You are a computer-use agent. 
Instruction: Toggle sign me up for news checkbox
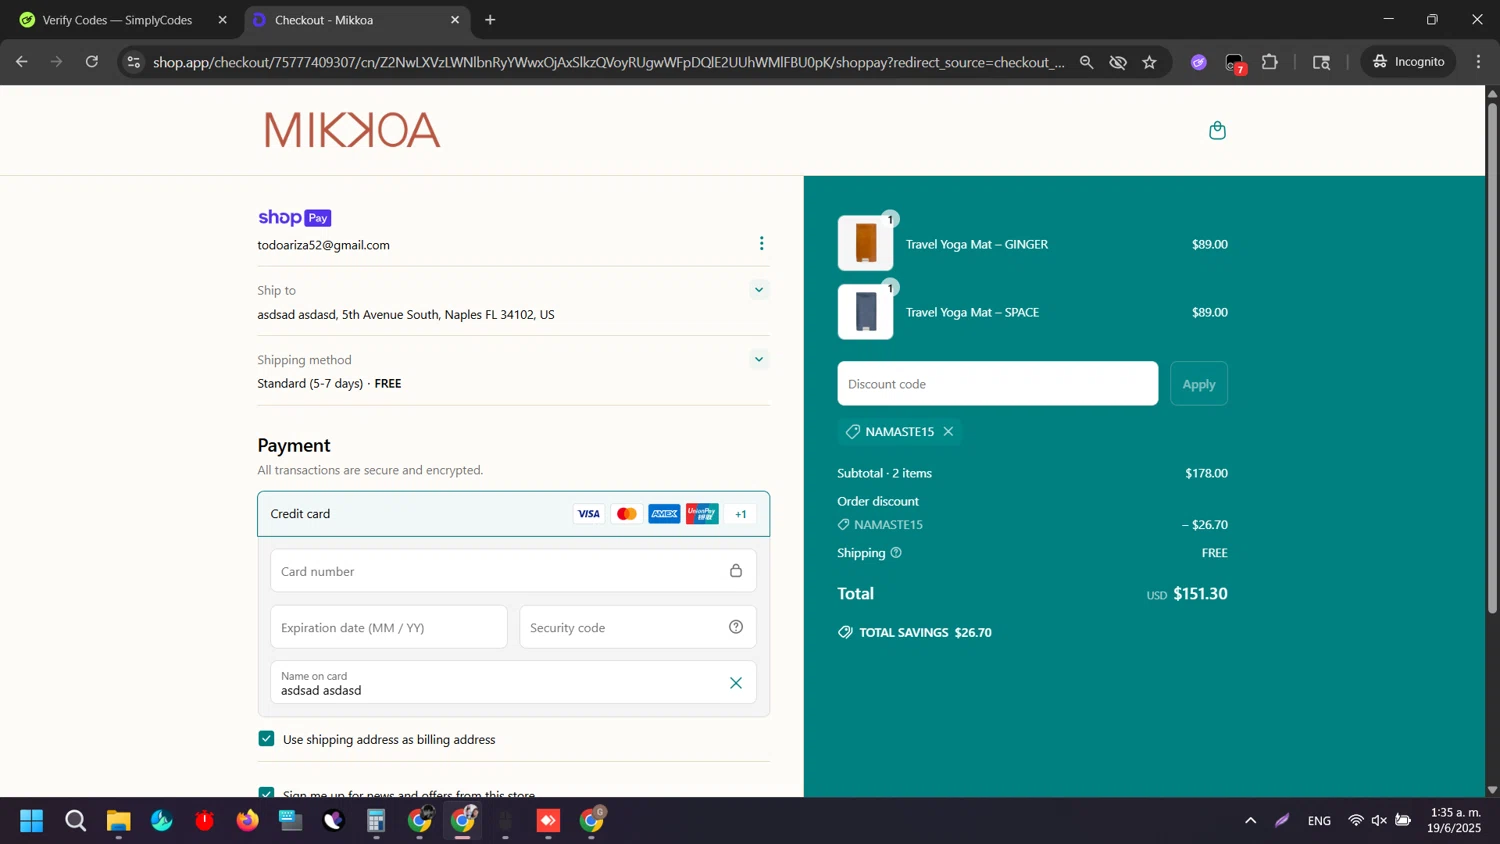[x=266, y=792]
